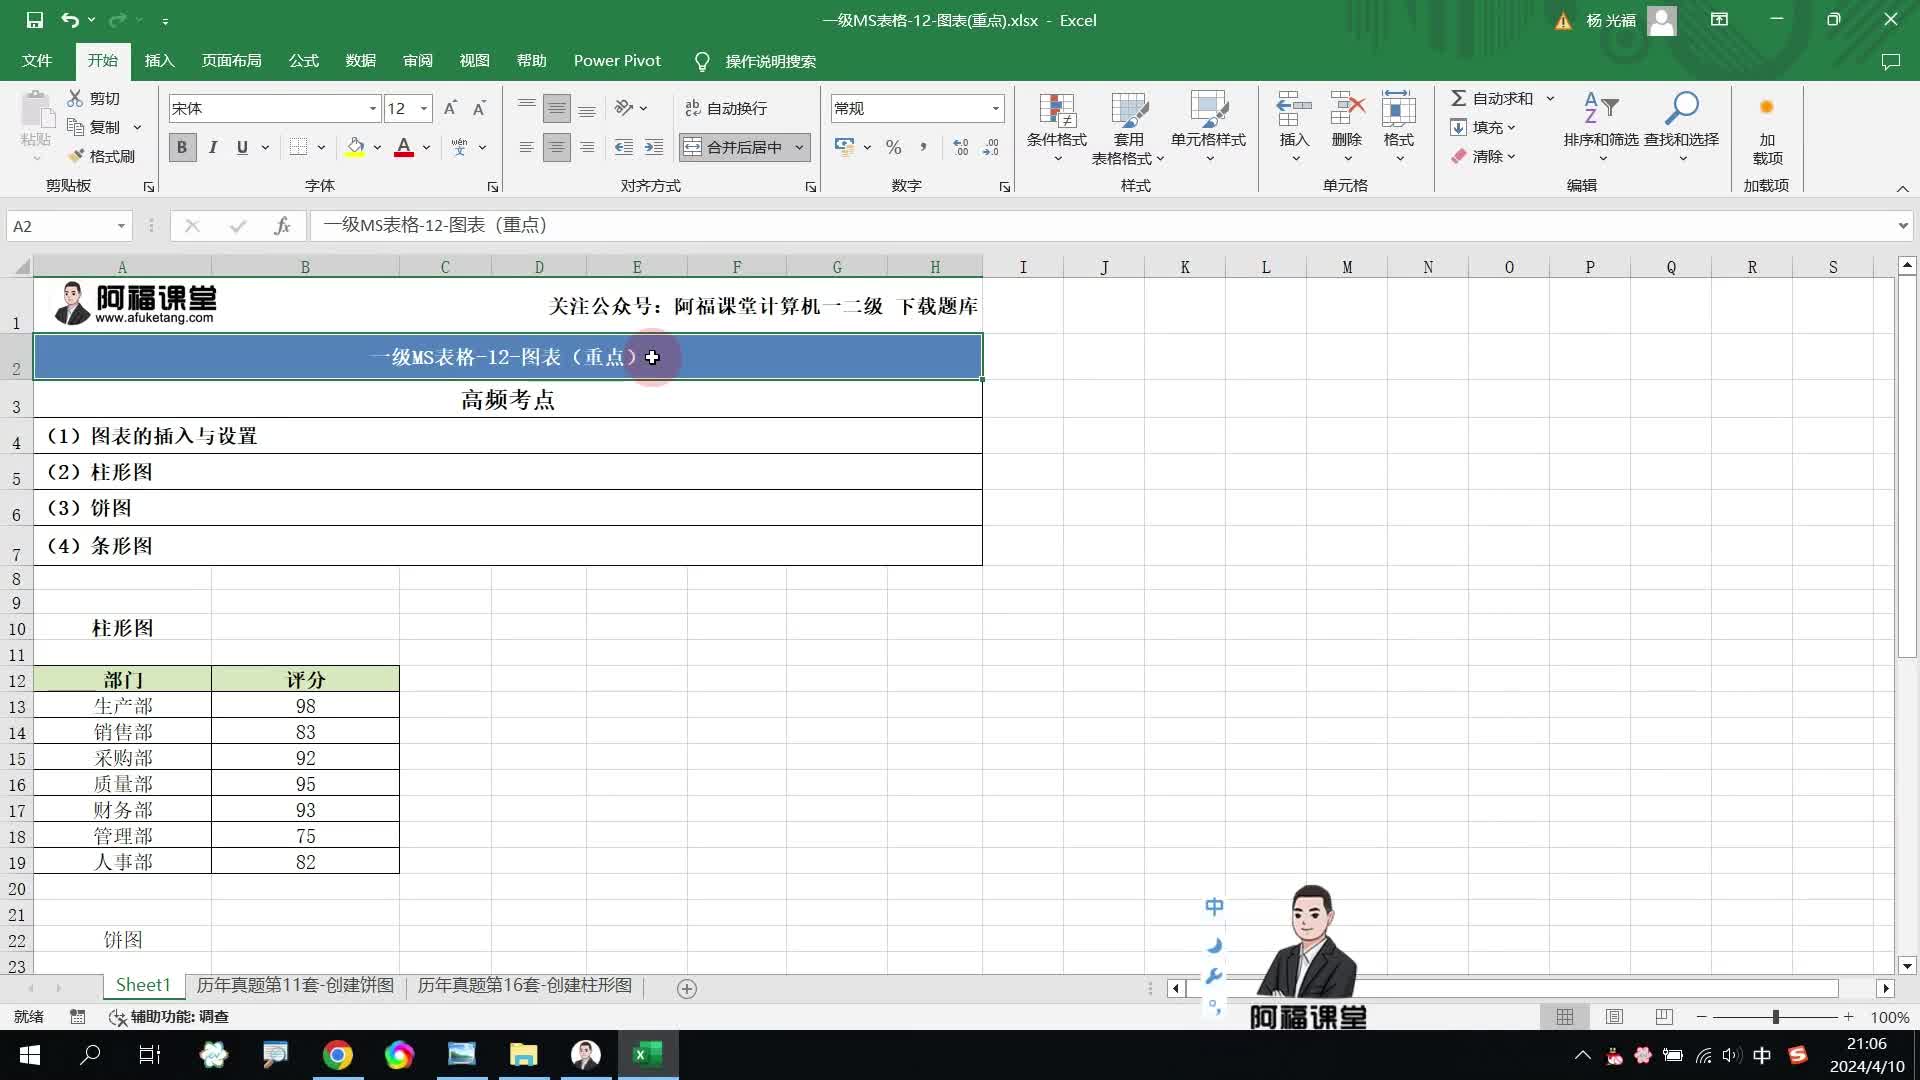Activate the Format Painter brush

(x=100, y=156)
